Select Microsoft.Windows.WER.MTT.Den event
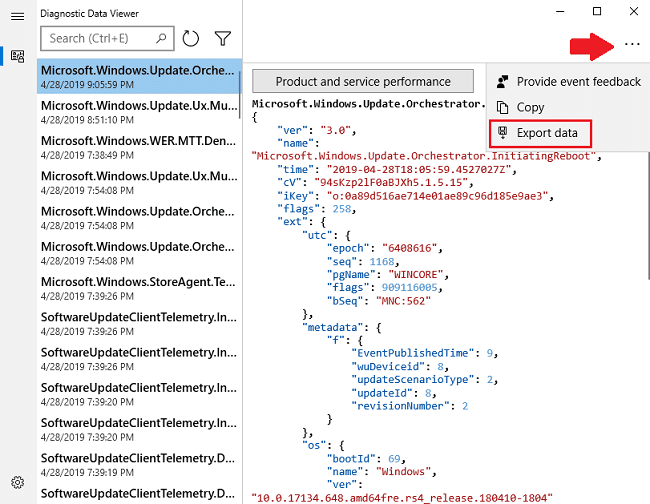 tap(139, 147)
